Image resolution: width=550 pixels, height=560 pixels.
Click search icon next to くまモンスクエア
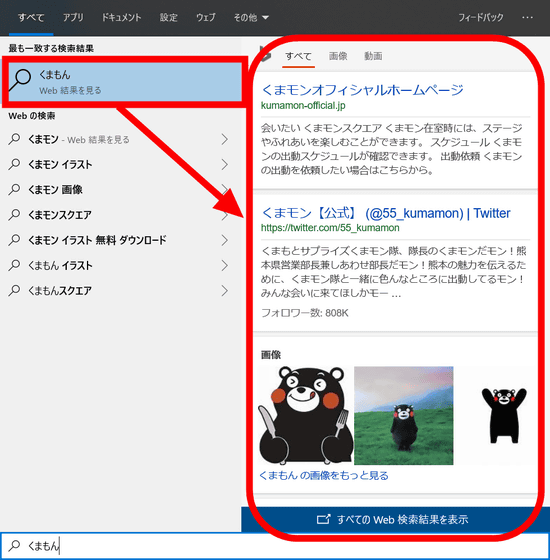pyautogui.click(x=14, y=215)
